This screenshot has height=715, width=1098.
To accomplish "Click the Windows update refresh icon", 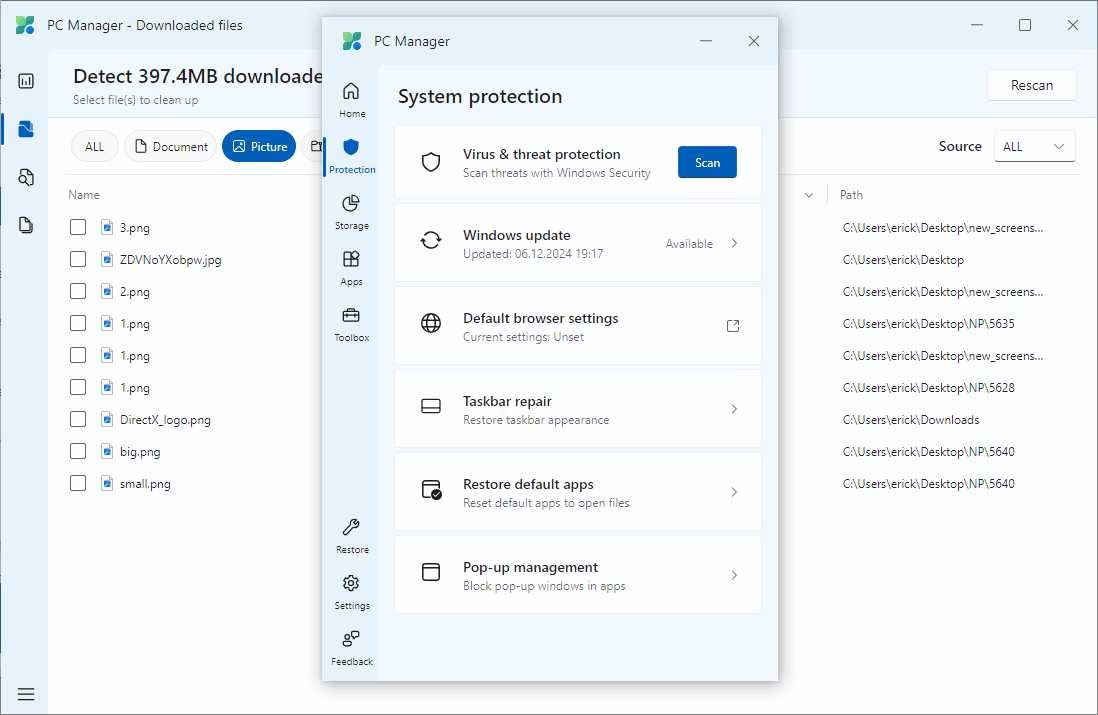I will coord(431,240).
